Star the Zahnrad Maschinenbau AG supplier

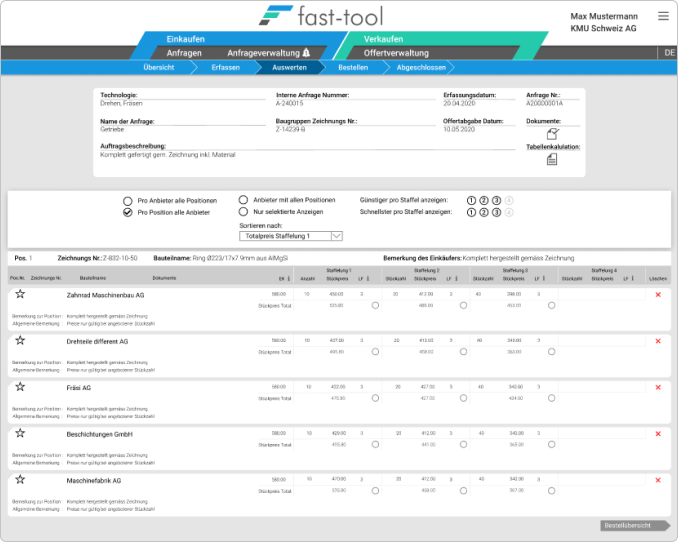[20, 294]
